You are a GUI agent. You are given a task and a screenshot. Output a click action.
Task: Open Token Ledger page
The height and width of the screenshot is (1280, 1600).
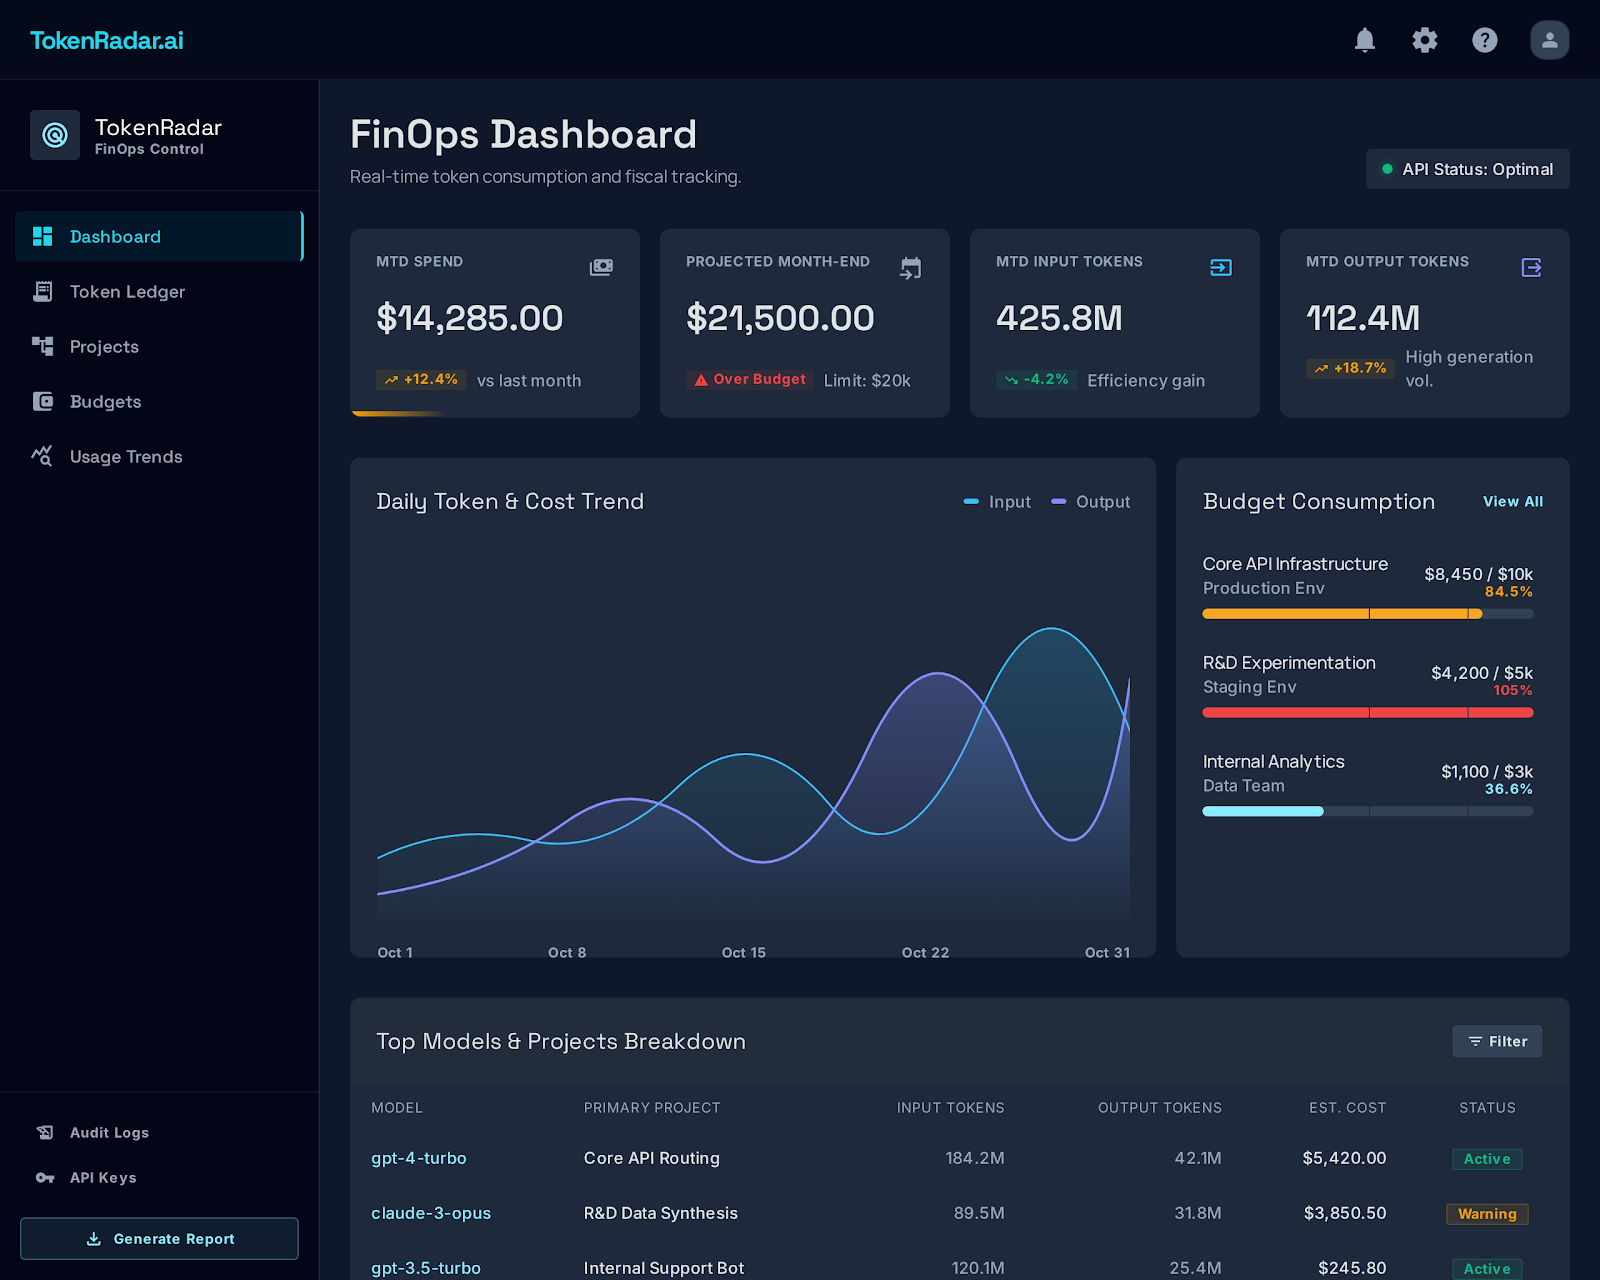click(159, 291)
